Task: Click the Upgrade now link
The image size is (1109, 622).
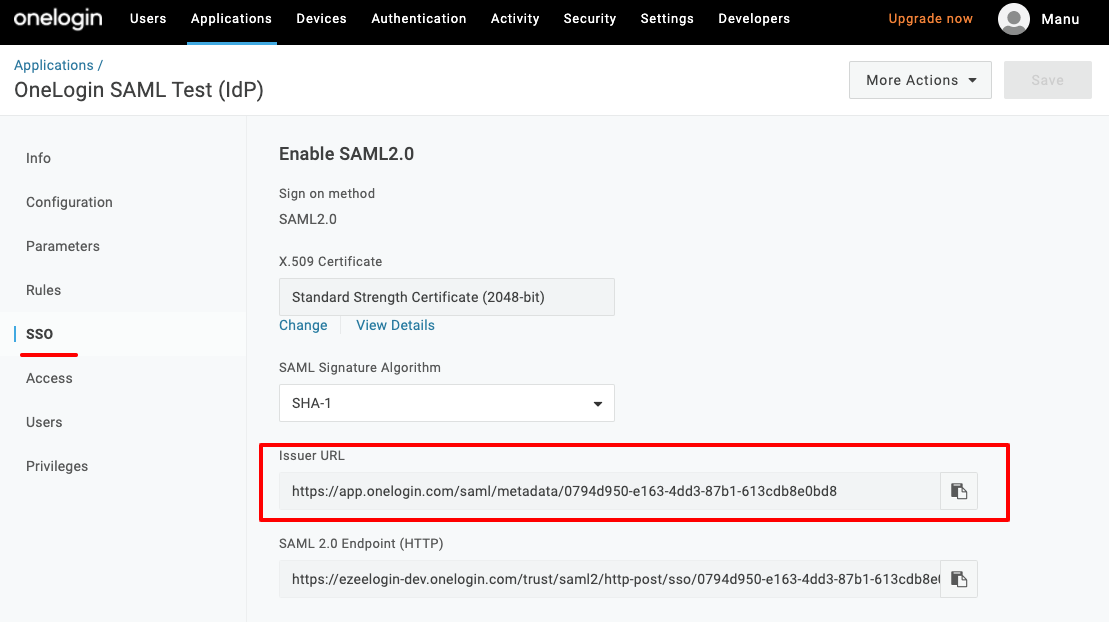Action: (930, 19)
